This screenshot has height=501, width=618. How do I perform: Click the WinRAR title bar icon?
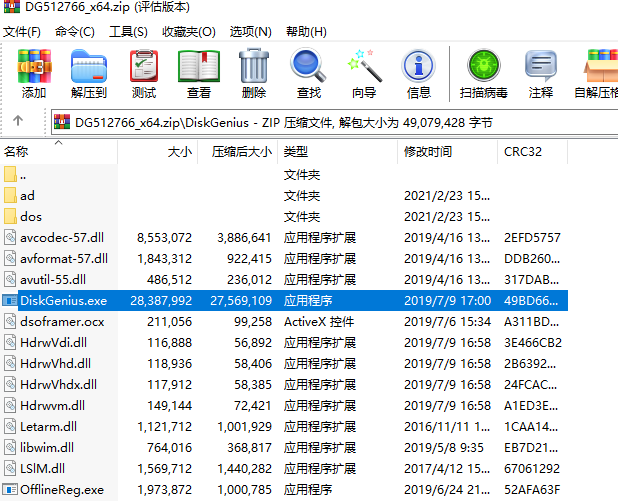[x=12, y=7]
